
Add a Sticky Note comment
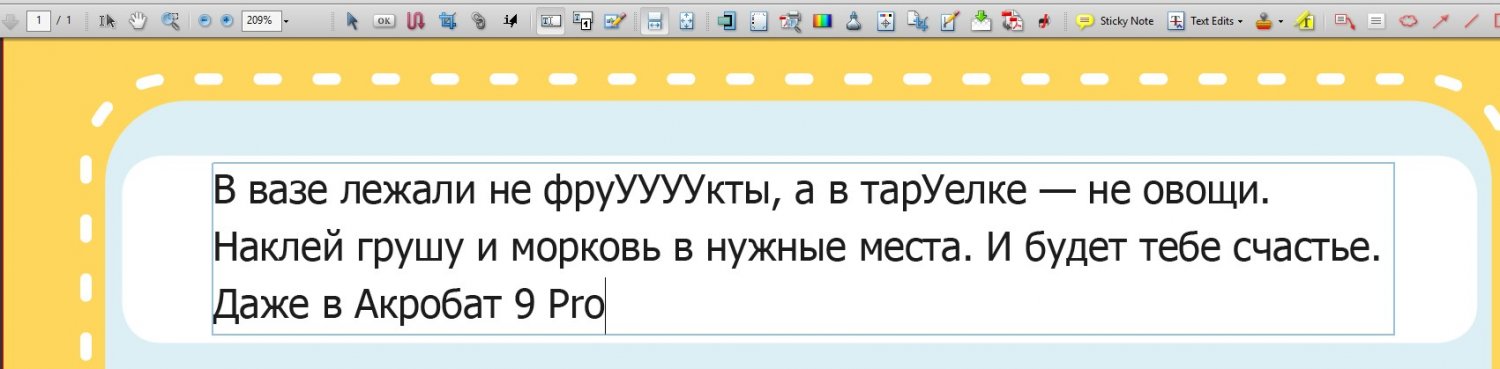pos(1114,20)
